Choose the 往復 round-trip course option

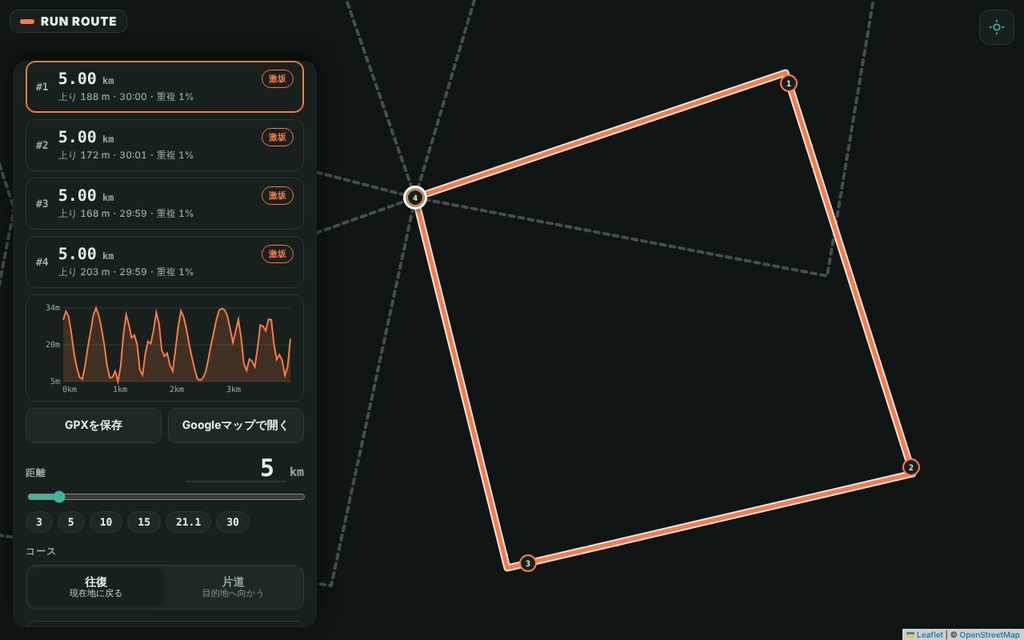point(95,587)
